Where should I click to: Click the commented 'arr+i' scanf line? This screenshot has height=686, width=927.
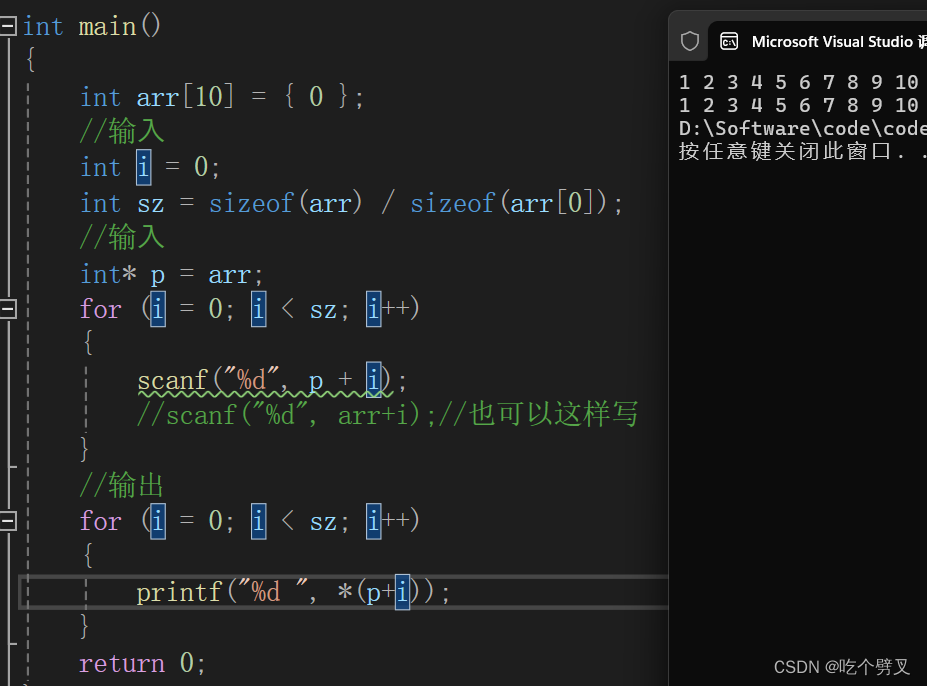click(x=387, y=415)
